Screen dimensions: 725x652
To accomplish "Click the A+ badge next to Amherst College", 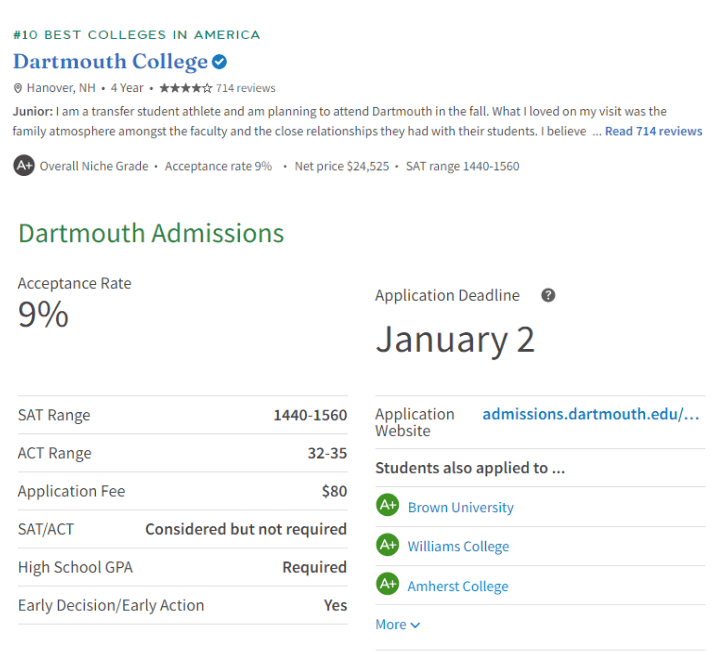I will pyautogui.click(x=387, y=584).
